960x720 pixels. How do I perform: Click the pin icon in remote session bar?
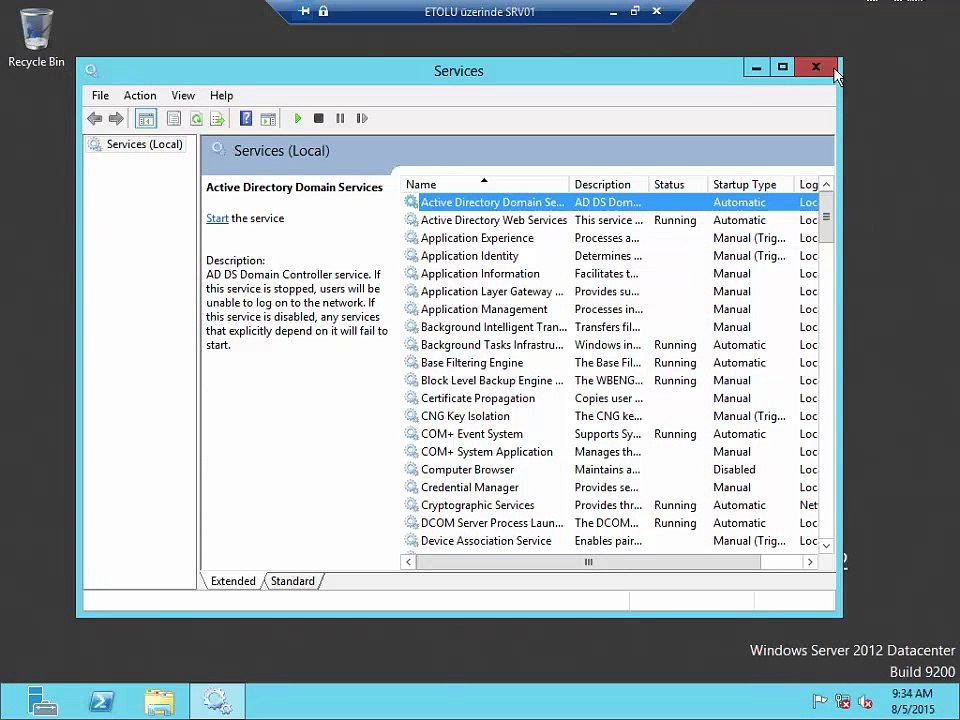tap(304, 11)
